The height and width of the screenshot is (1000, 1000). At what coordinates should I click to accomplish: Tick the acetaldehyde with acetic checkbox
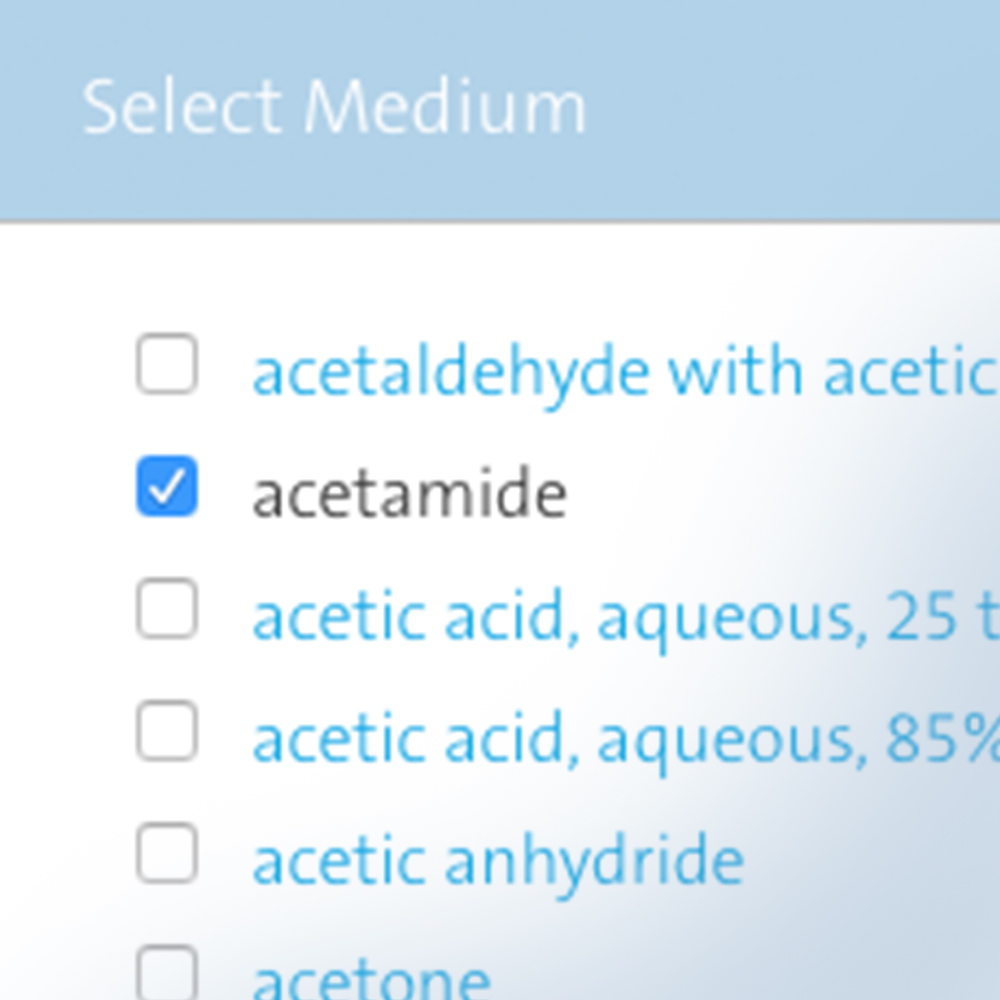(167, 364)
